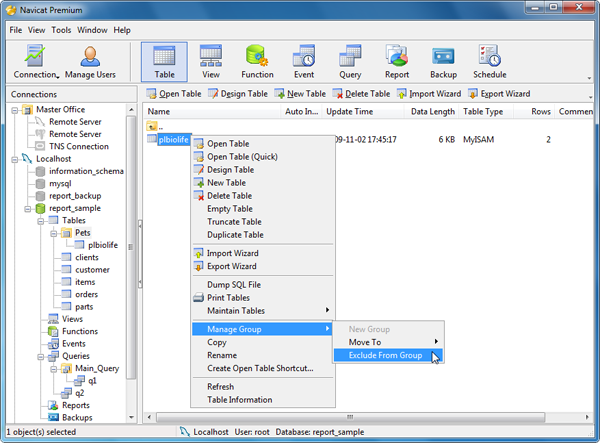Screen dimensions: 600x443
Task: Select the clients table in tree
Action: [x=87, y=257]
